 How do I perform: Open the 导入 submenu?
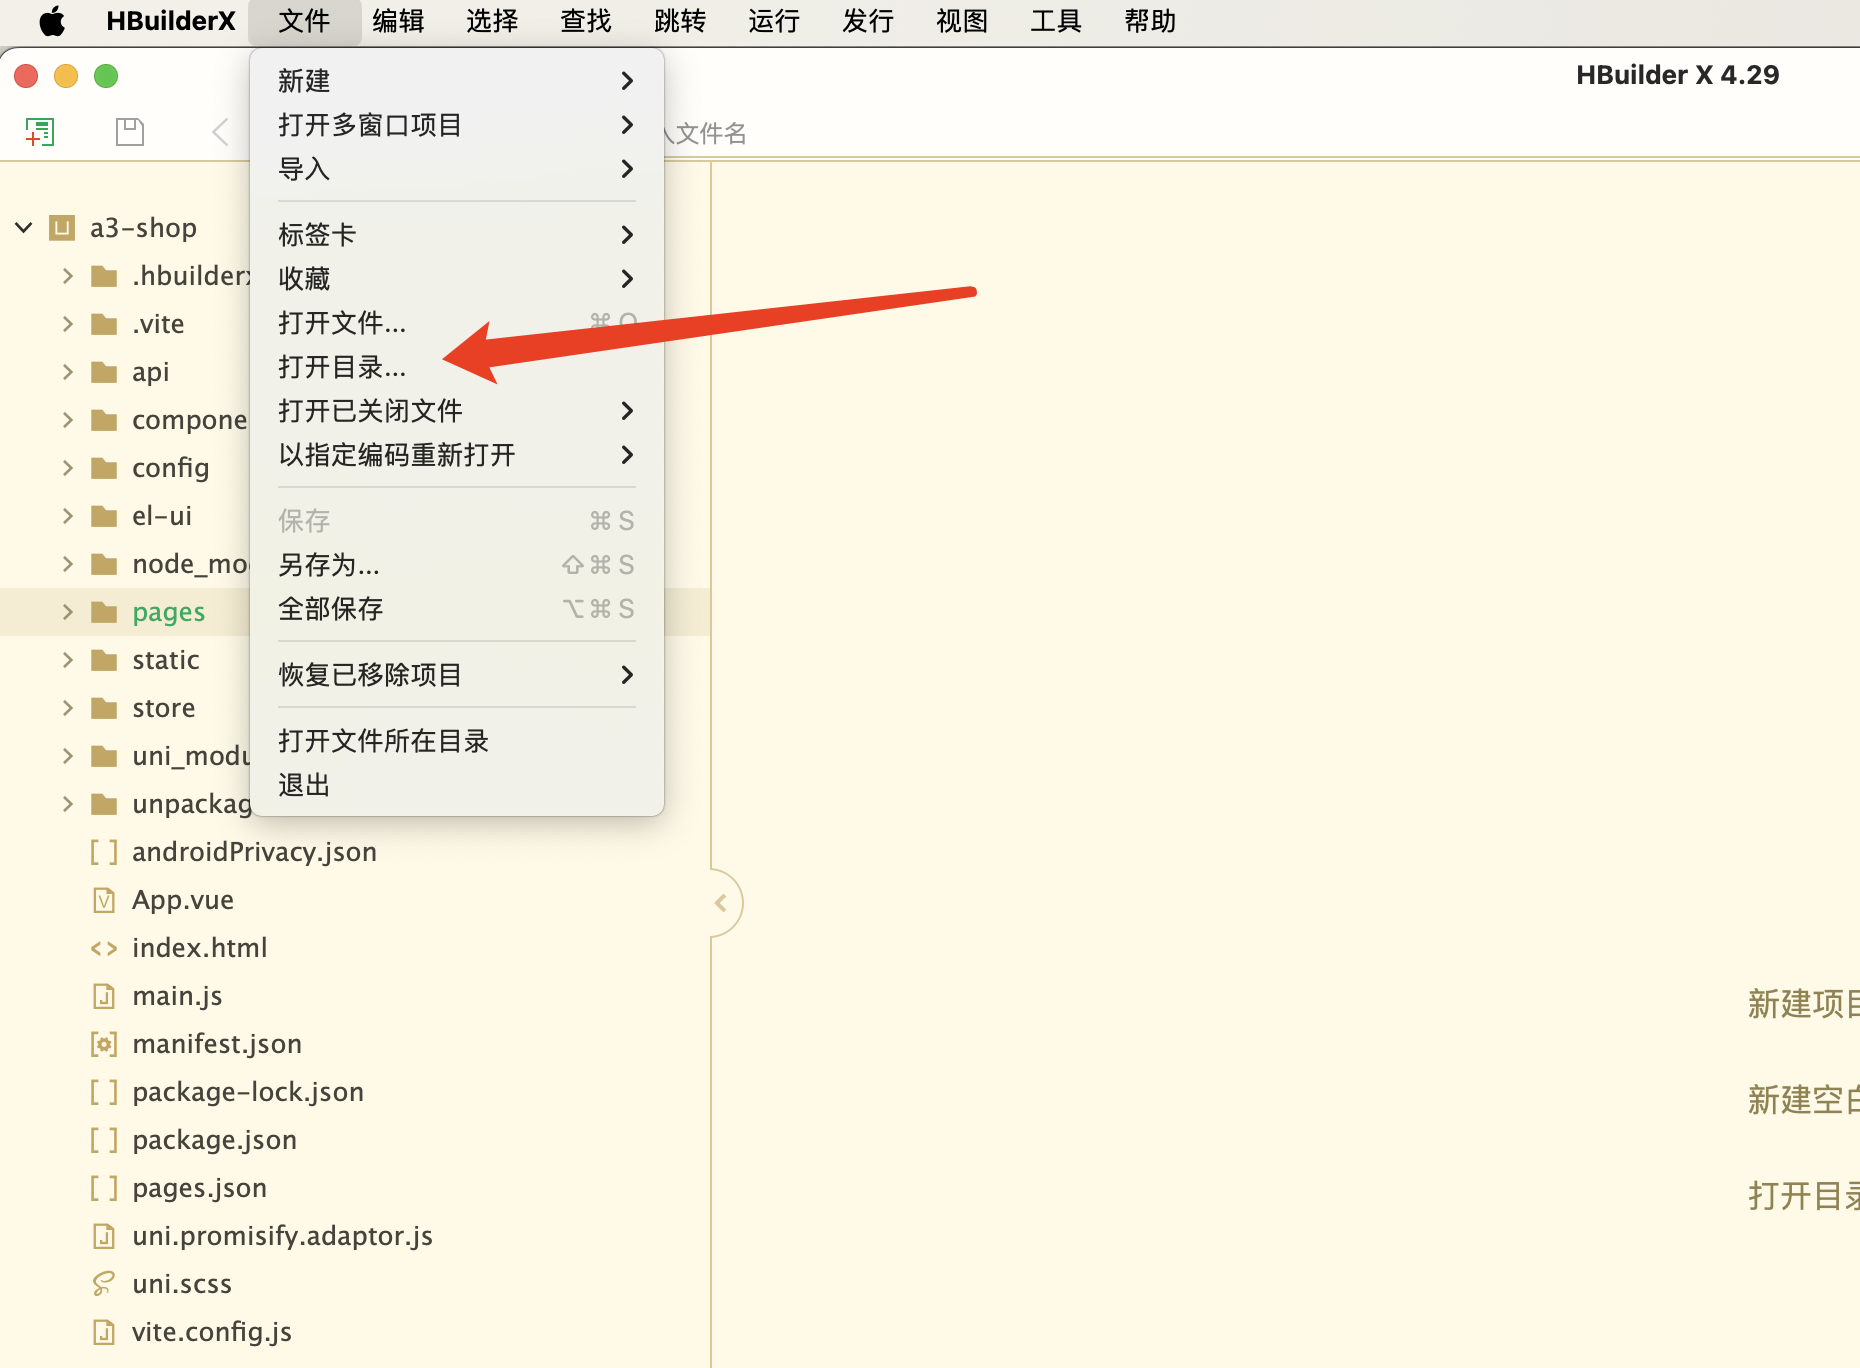point(457,169)
